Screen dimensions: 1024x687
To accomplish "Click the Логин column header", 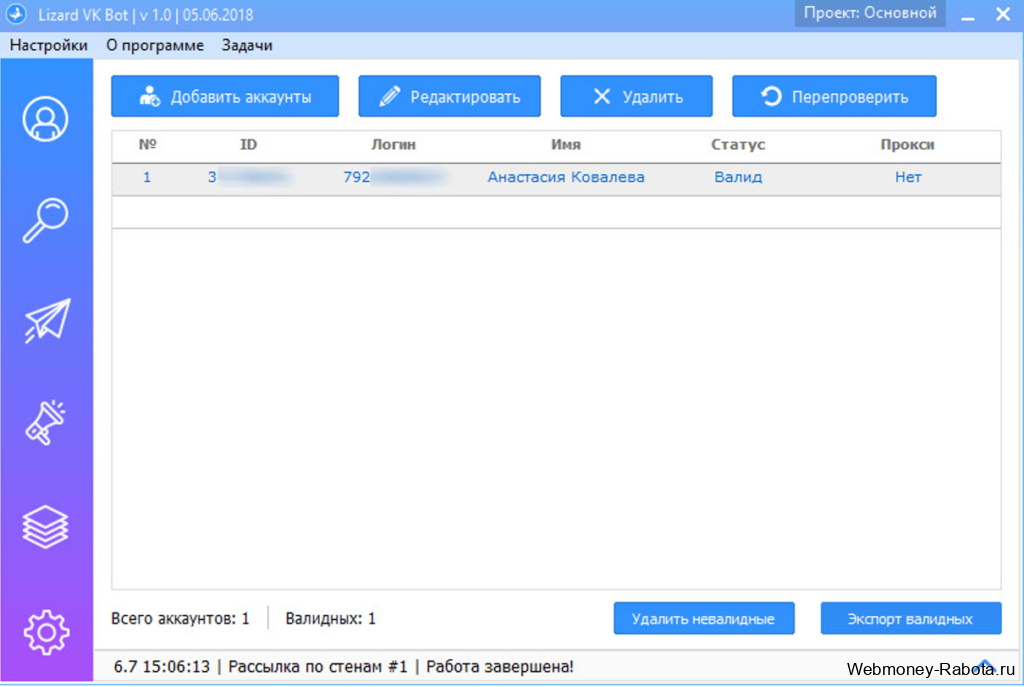I will (x=393, y=144).
